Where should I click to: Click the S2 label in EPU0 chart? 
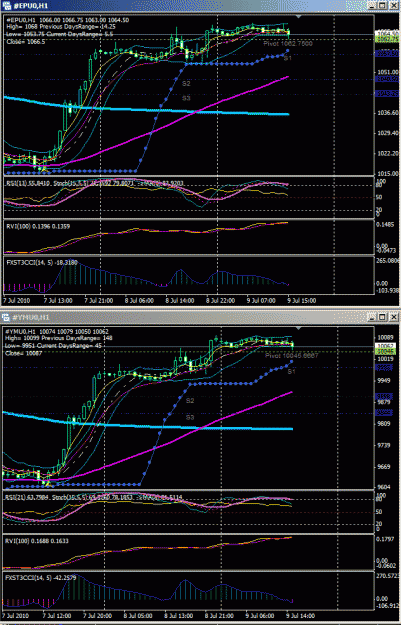pos(186,84)
